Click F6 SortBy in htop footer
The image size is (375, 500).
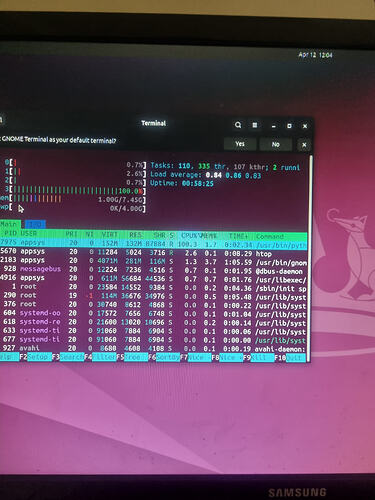(x=164, y=357)
